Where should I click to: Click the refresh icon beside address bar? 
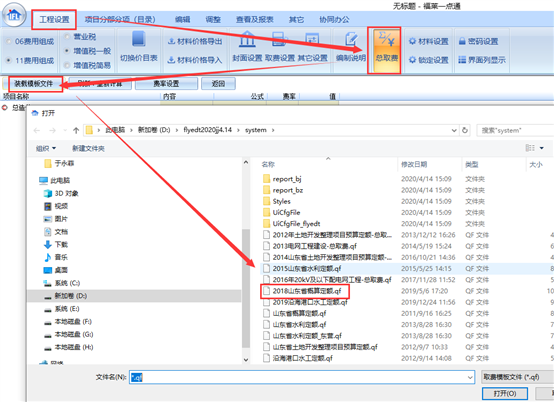pyautogui.click(x=465, y=130)
